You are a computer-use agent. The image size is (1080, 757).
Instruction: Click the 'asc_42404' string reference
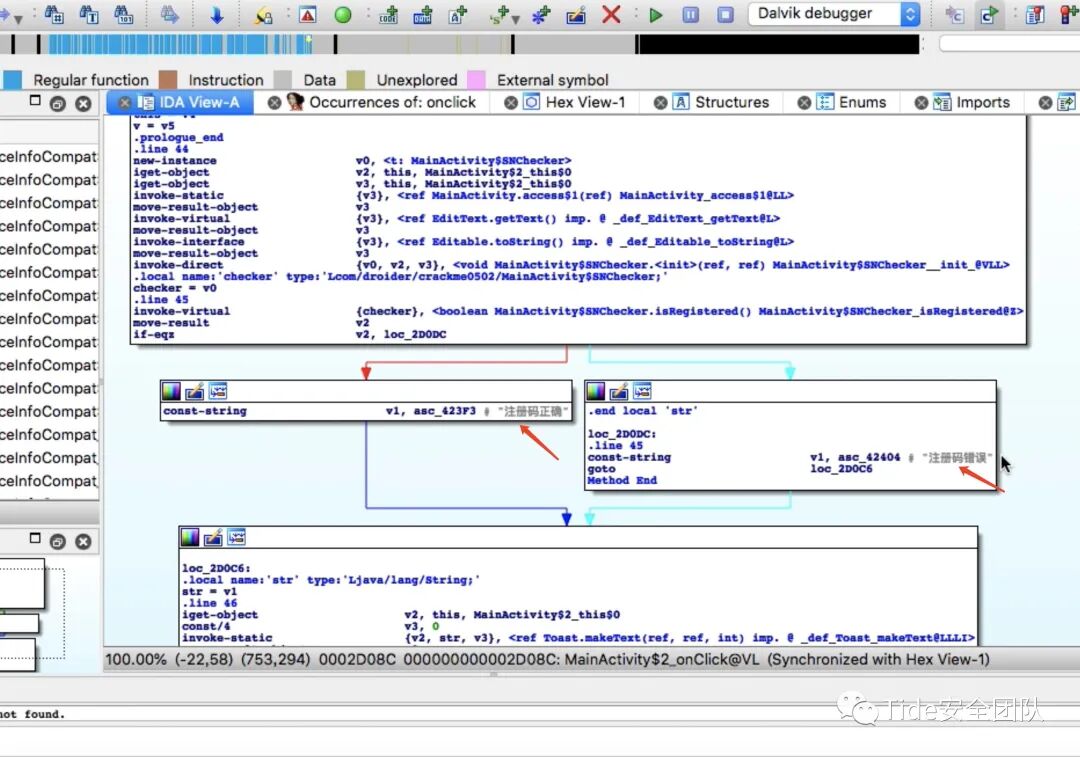pos(869,457)
